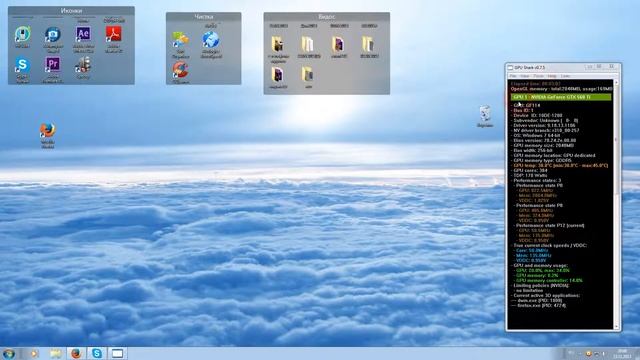The image size is (640, 360).
Task: Open File Explorer from the taskbar
Action: [x=55, y=353]
